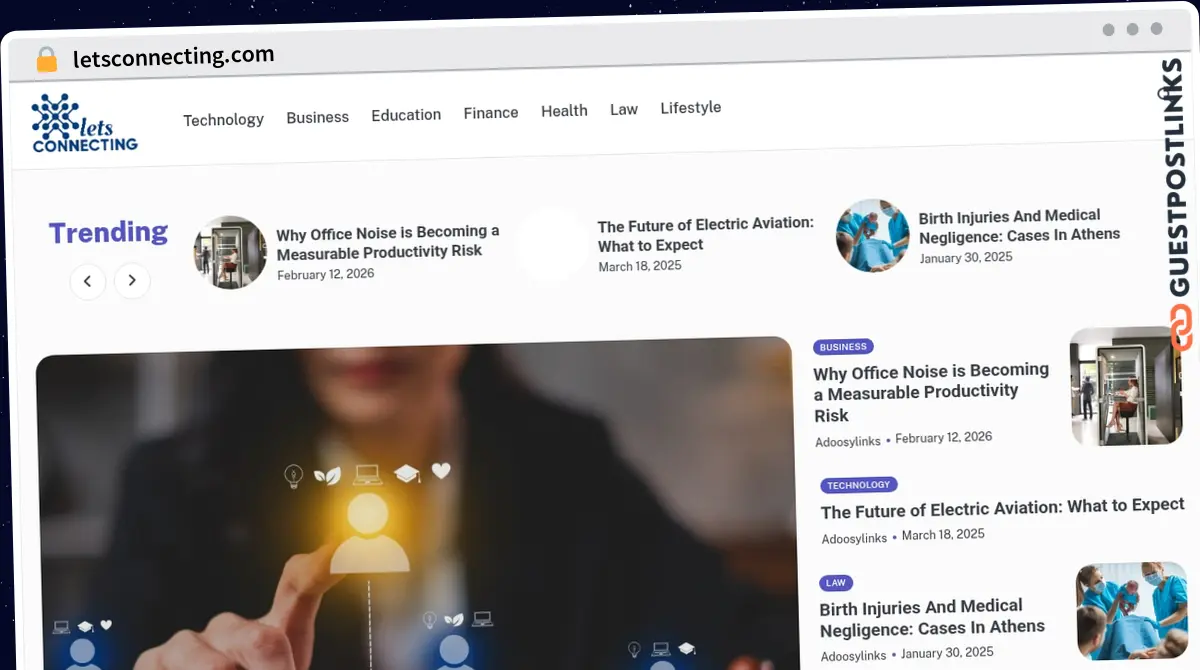Click trending date January 30, 2025

(966, 258)
